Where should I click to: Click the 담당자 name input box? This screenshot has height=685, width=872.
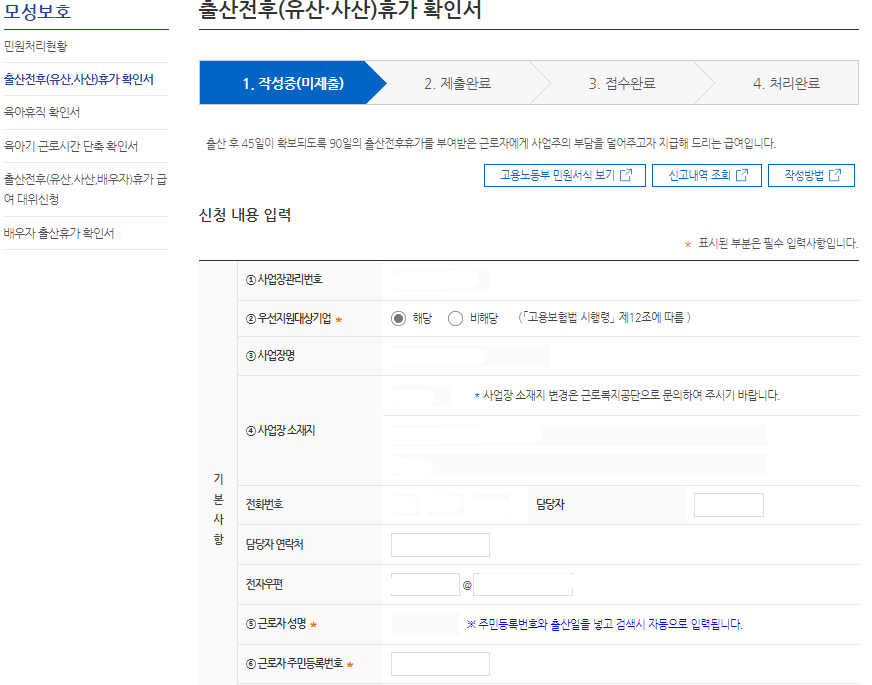coord(728,504)
